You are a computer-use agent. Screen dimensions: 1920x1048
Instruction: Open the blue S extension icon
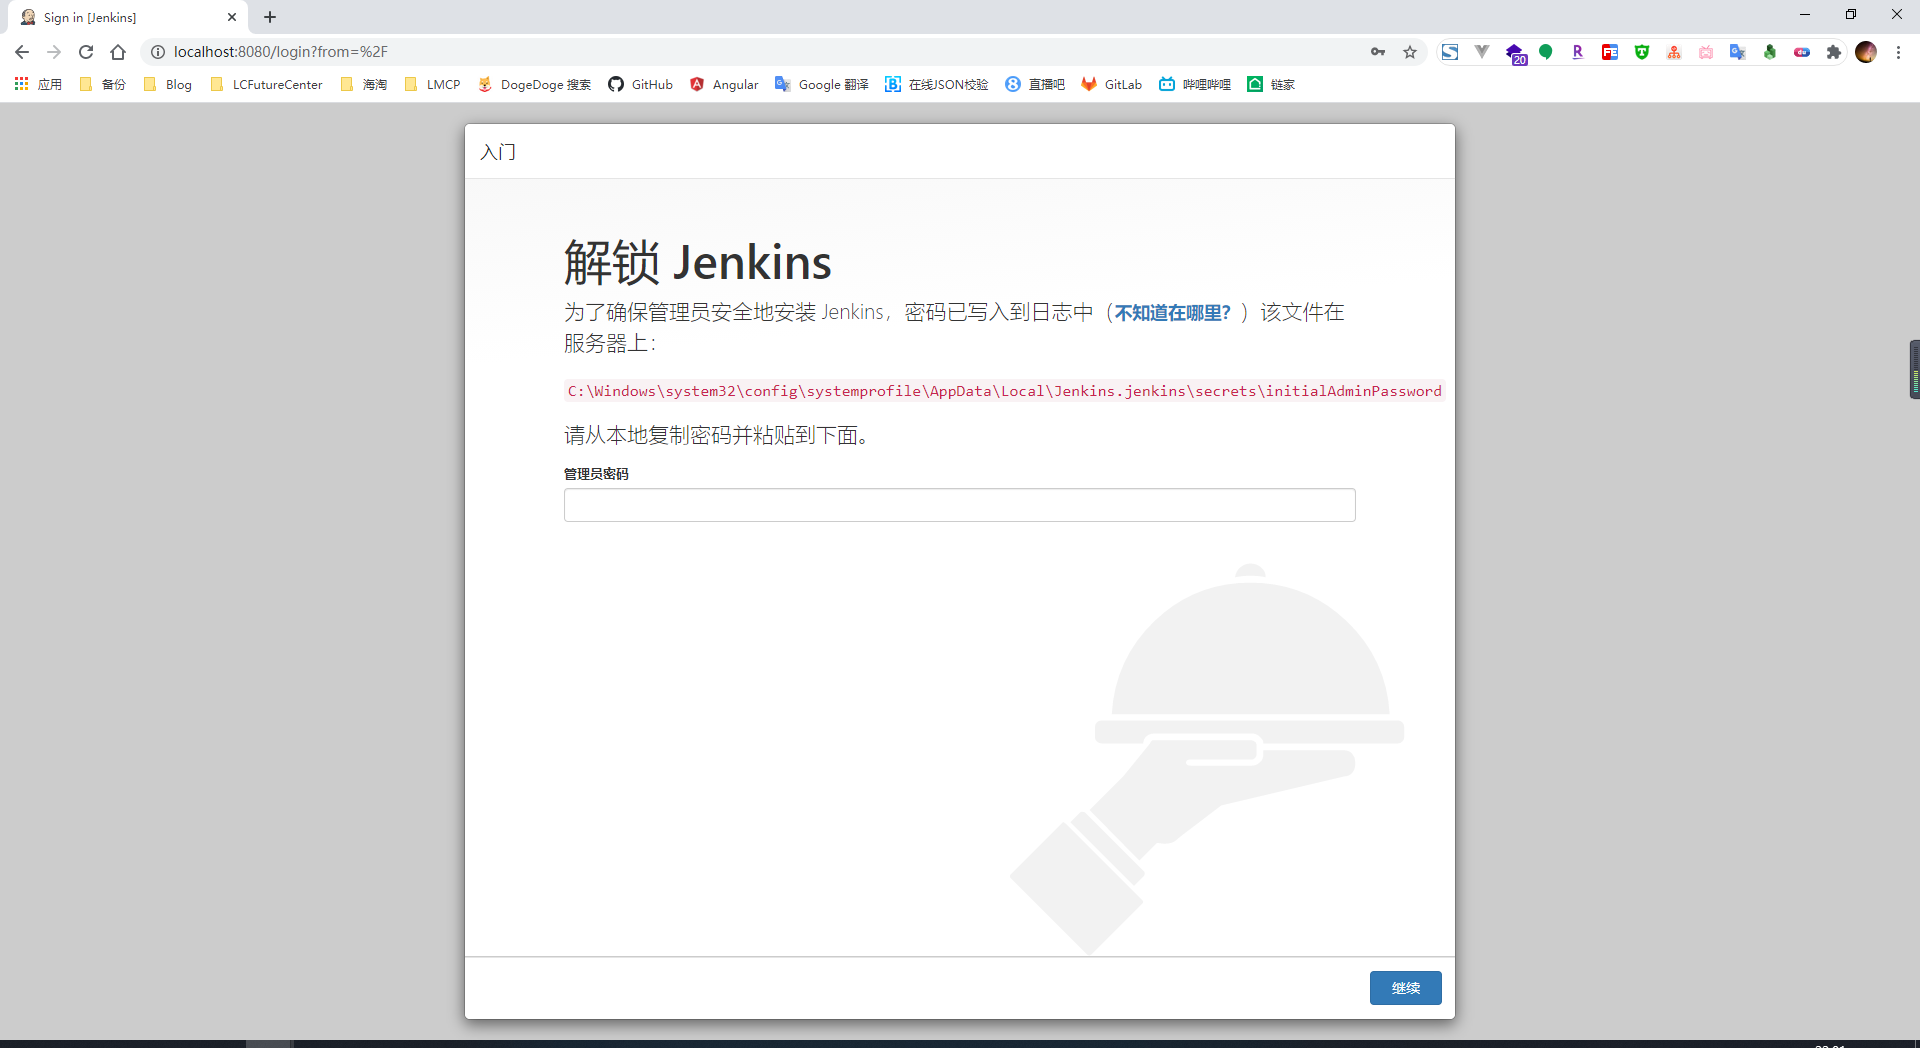click(1450, 52)
